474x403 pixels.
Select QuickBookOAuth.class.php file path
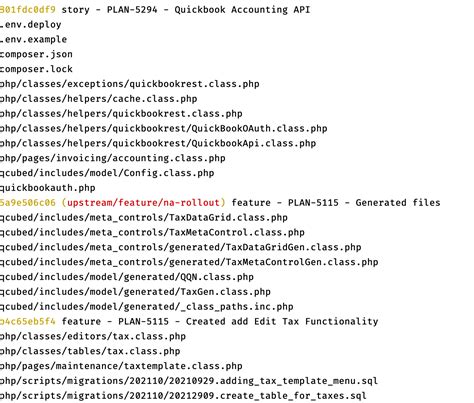(x=164, y=129)
